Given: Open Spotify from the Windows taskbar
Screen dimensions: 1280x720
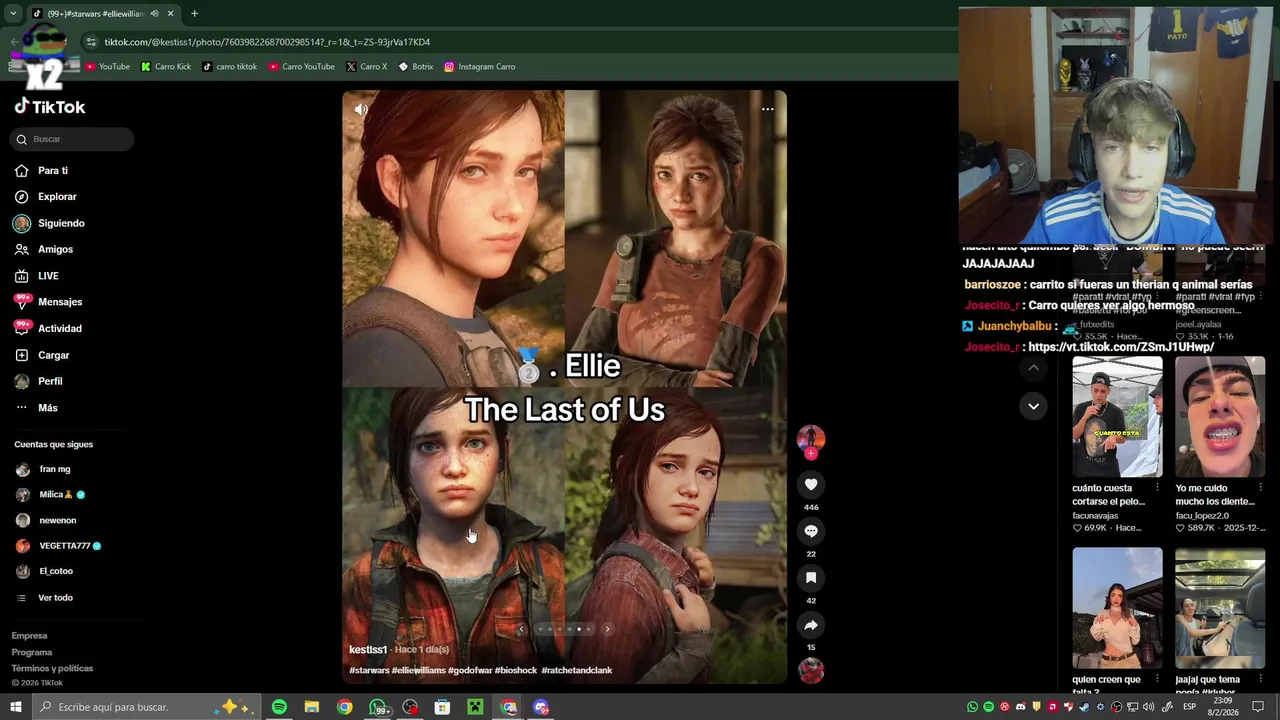Looking at the screenshot, I should pyautogui.click(x=279, y=707).
